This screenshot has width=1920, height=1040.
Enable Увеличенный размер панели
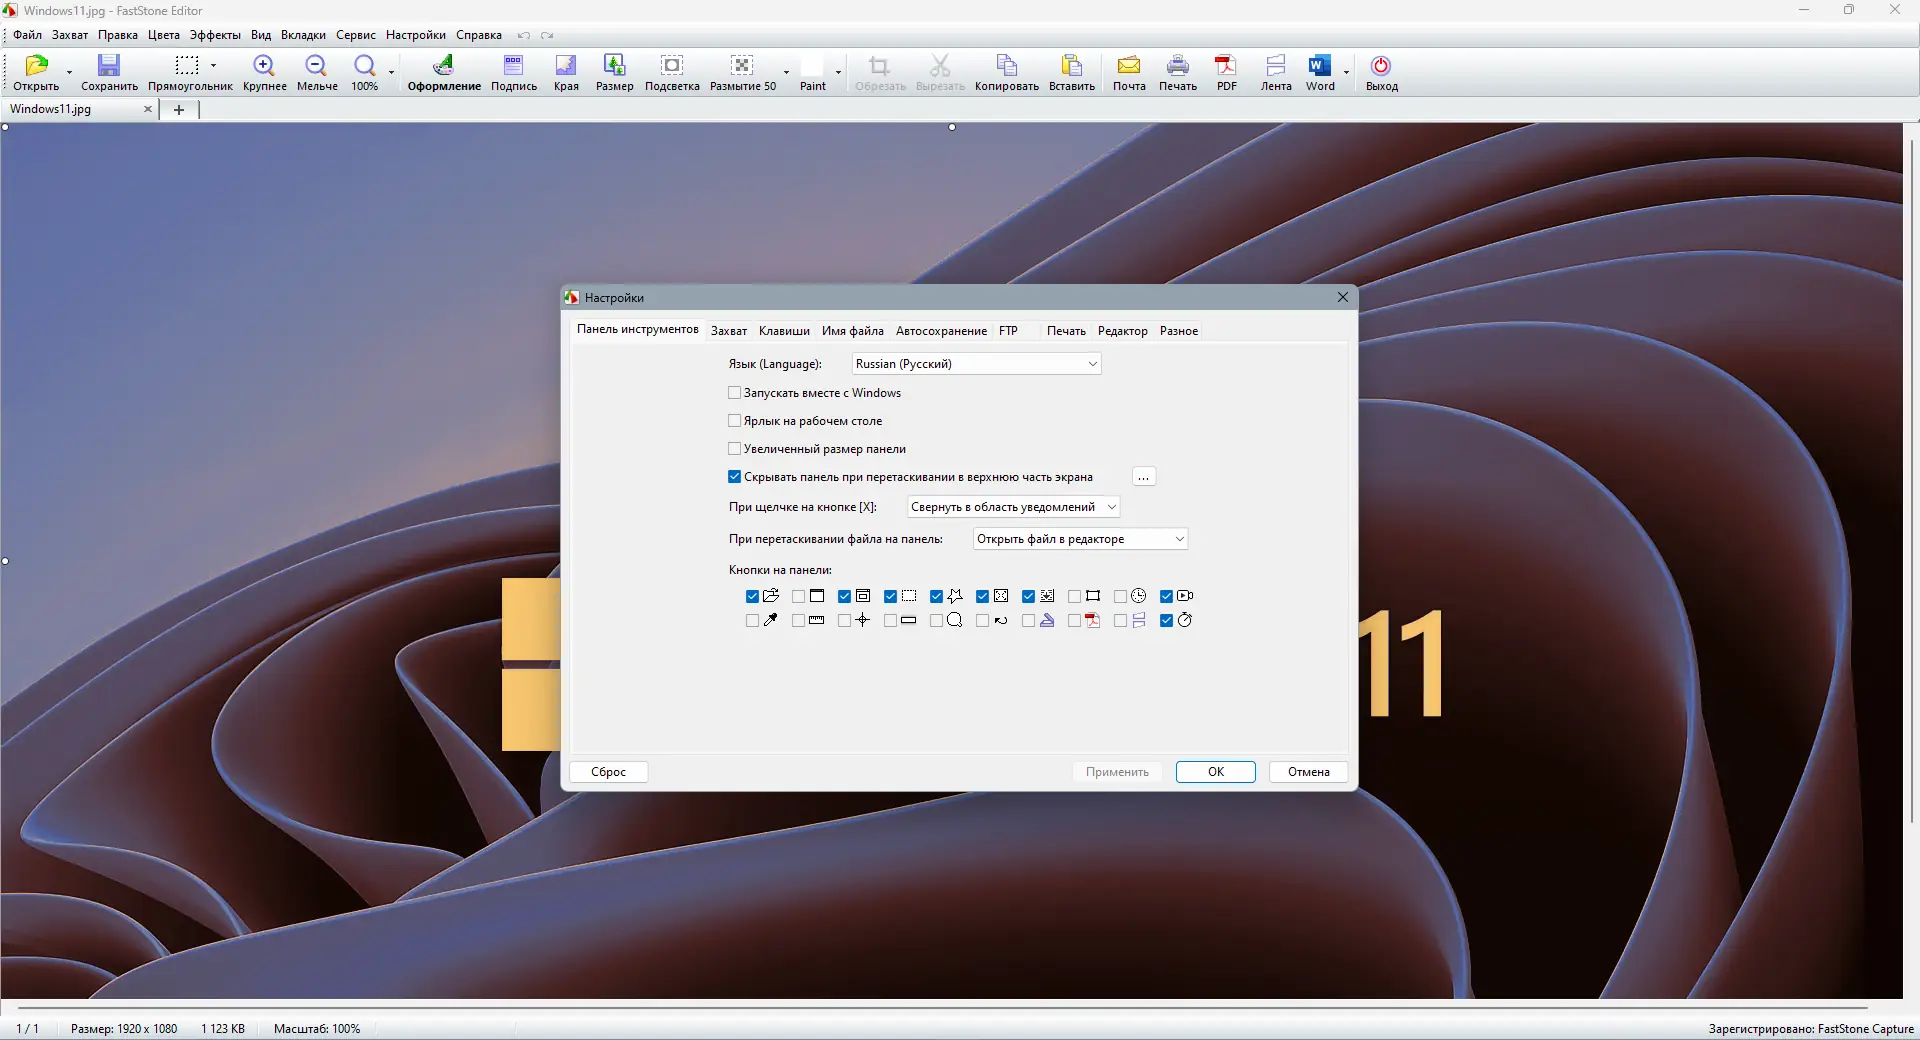click(735, 449)
